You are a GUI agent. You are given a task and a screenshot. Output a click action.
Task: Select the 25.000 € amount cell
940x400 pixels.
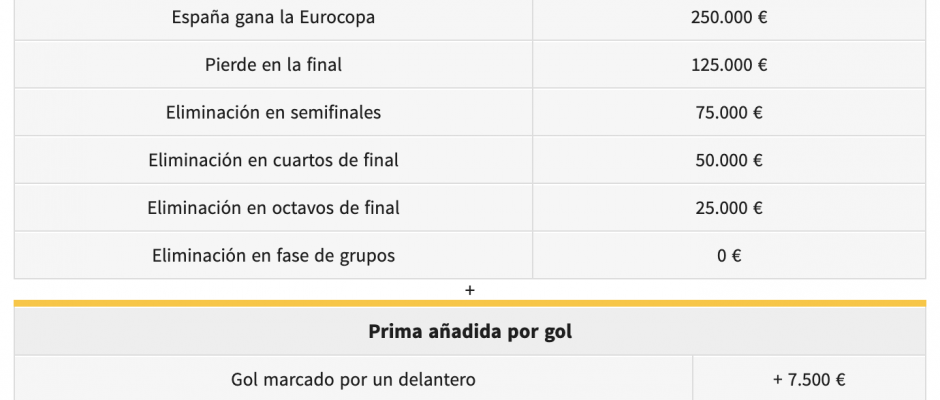(729, 207)
